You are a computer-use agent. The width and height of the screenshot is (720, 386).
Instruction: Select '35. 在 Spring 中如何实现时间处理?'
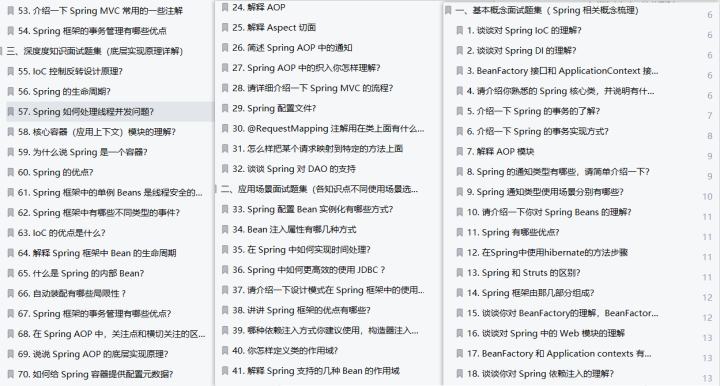point(301,250)
